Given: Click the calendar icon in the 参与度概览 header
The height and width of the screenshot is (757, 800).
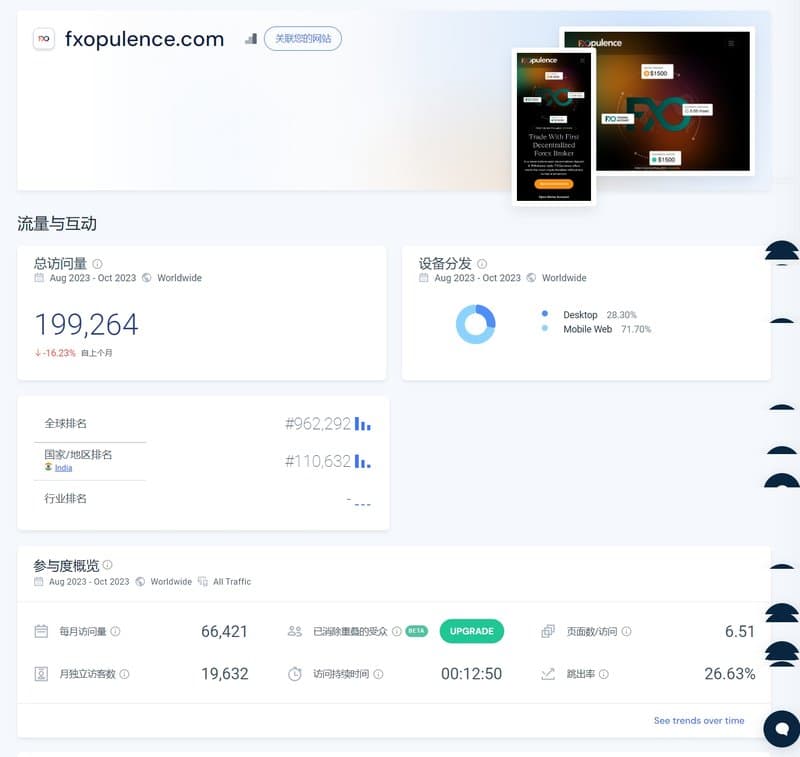Looking at the screenshot, I should [x=39, y=582].
